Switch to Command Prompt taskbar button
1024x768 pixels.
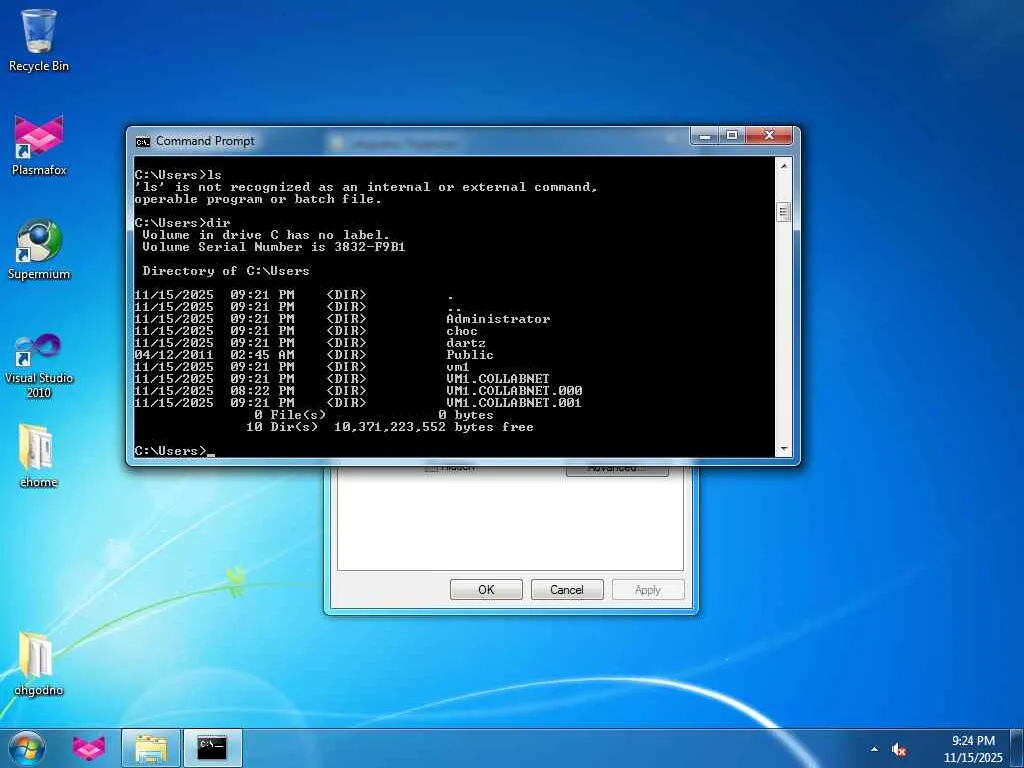click(212, 748)
